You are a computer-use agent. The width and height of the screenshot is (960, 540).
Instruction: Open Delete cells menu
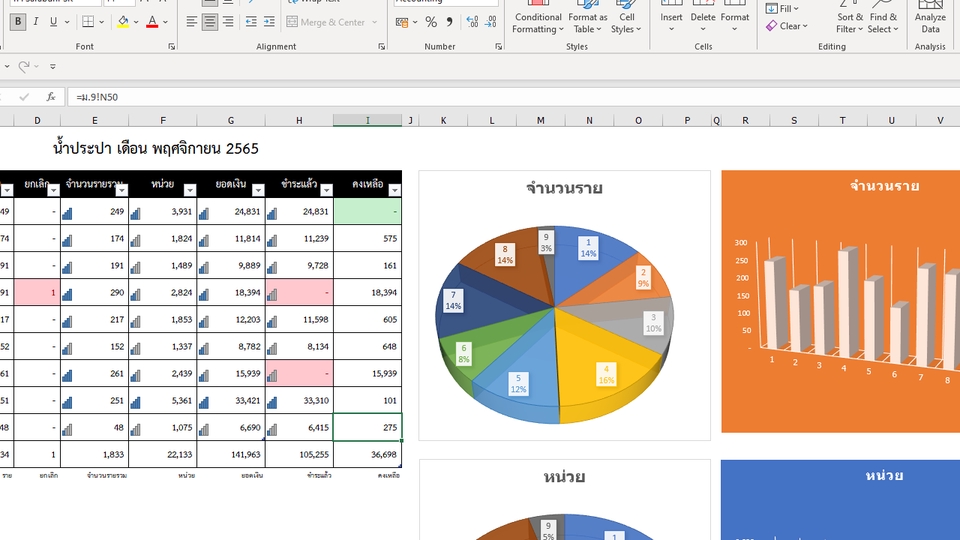click(x=703, y=17)
